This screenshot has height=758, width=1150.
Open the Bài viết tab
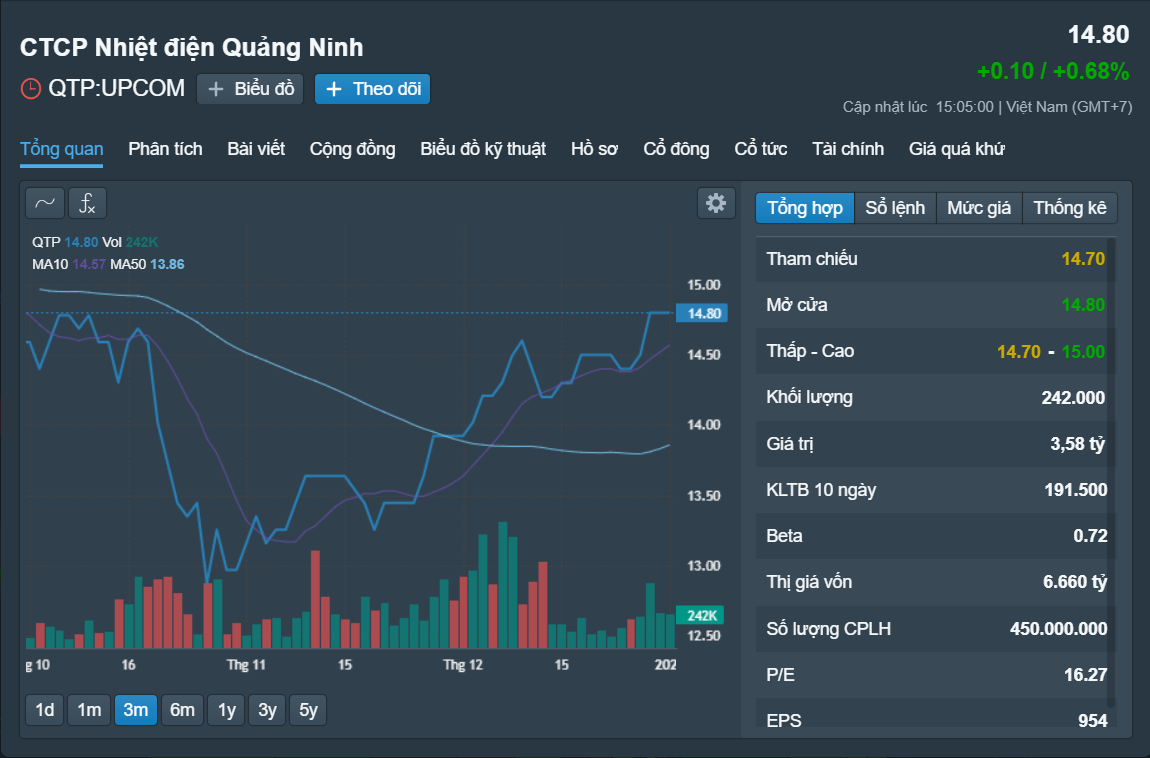(x=256, y=149)
